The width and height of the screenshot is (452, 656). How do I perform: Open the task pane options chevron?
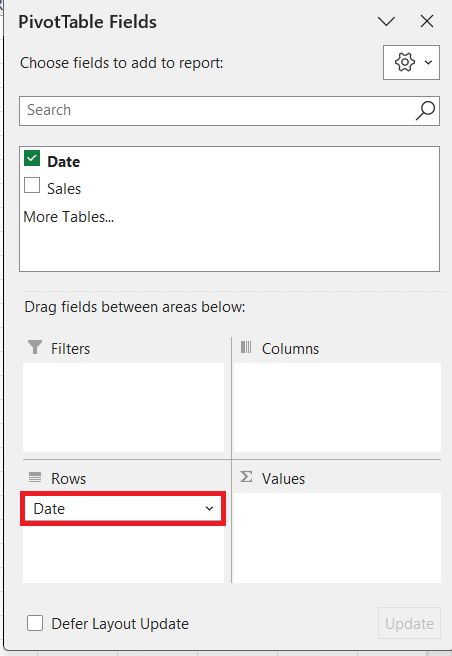click(x=386, y=21)
